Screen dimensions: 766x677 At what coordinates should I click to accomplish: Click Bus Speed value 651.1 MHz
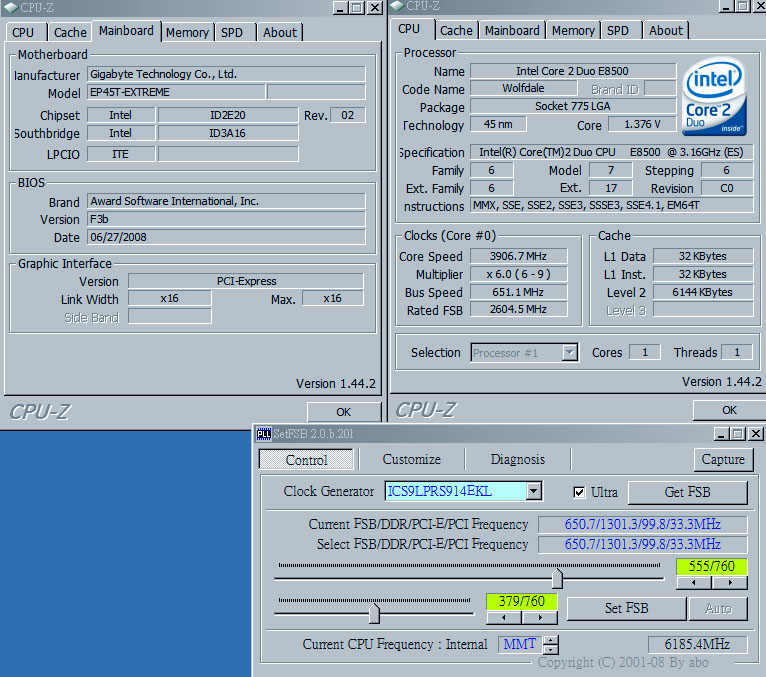pyautogui.click(x=518, y=292)
